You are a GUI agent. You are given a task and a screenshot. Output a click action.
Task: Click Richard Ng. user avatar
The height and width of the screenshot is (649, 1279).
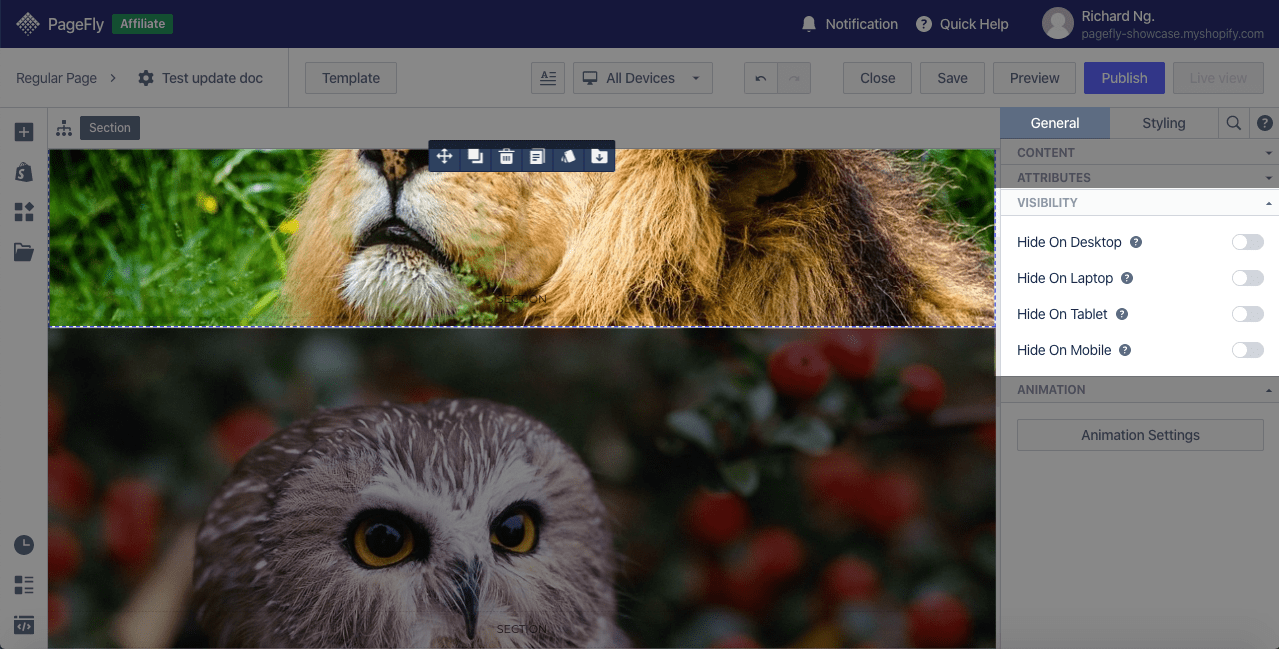(x=1057, y=24)
